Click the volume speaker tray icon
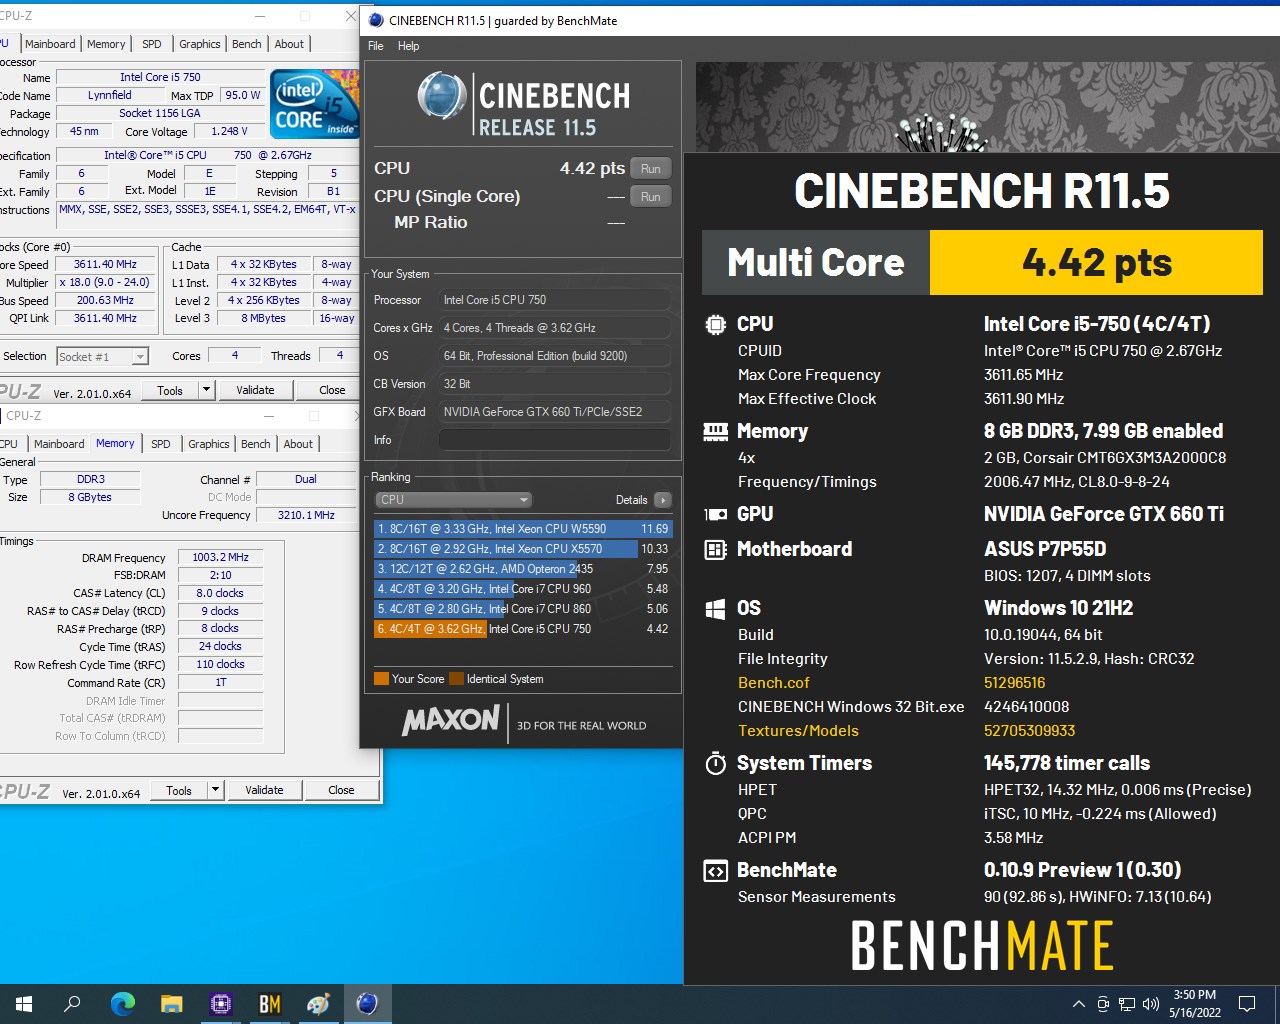 [1150, 1004]
